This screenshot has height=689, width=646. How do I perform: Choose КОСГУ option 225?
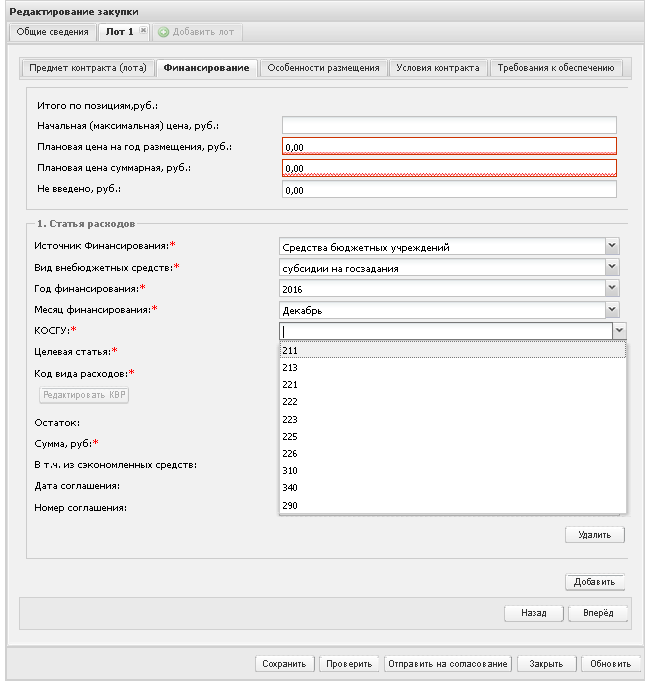(453, 436)
